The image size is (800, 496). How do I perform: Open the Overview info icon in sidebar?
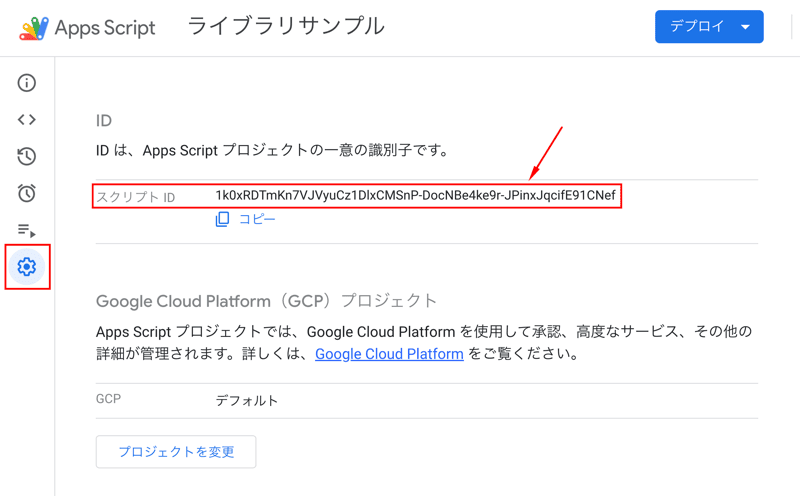point(27,83)
